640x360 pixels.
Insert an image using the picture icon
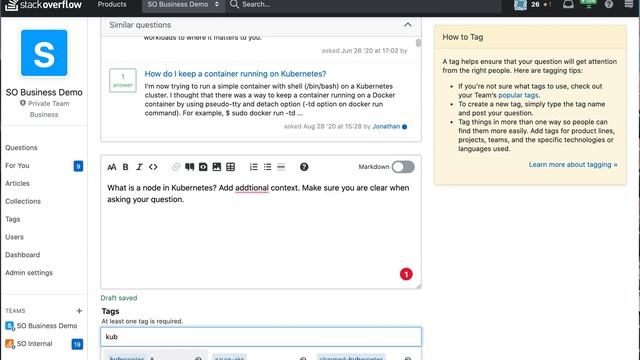point(217,167)
